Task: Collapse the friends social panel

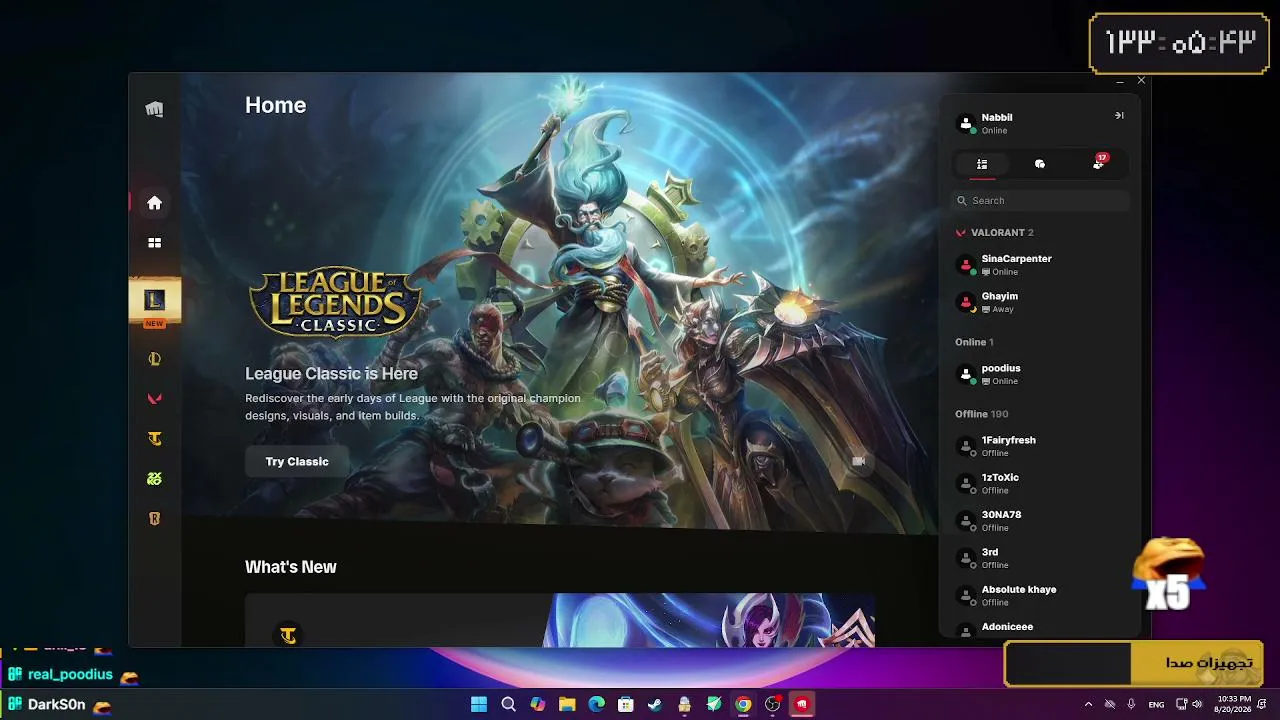Action: point(1119,116)
